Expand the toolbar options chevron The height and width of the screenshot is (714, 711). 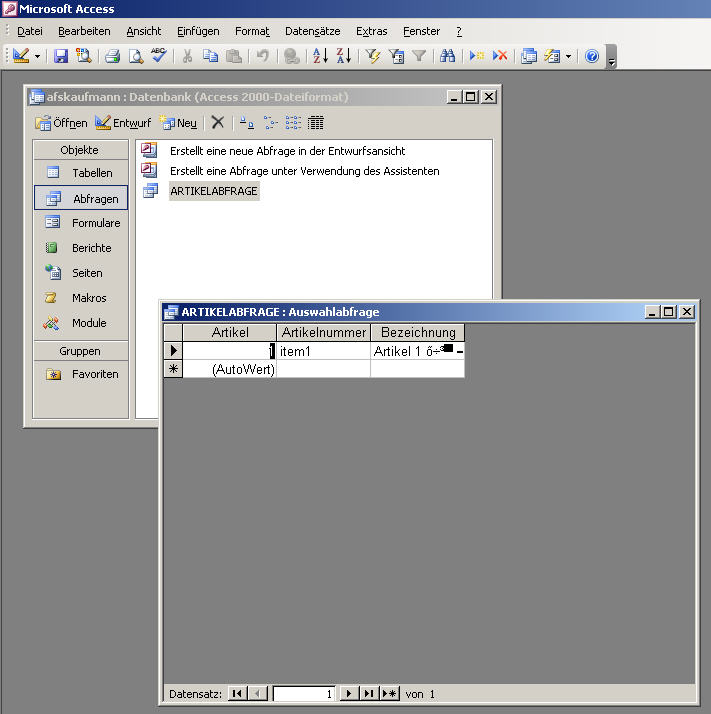(x=612, y=56)
